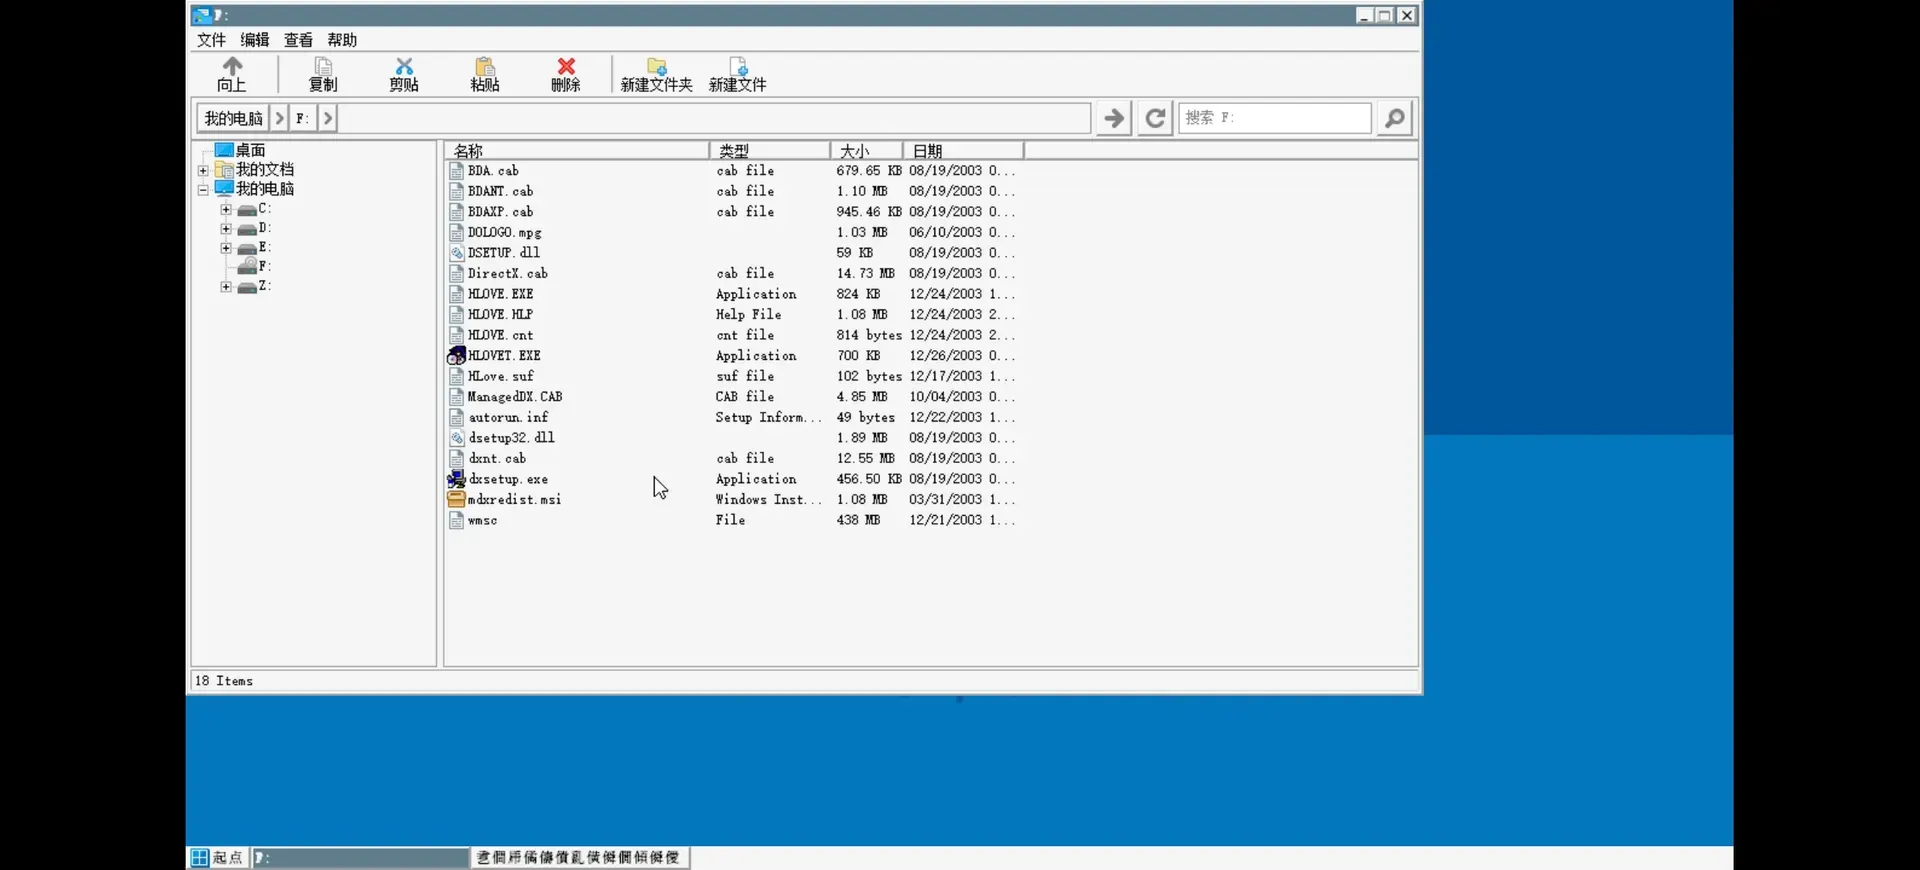Click the Go arrow button beside address bar
Screen dimensions: 1920x870
(1113, 118)
